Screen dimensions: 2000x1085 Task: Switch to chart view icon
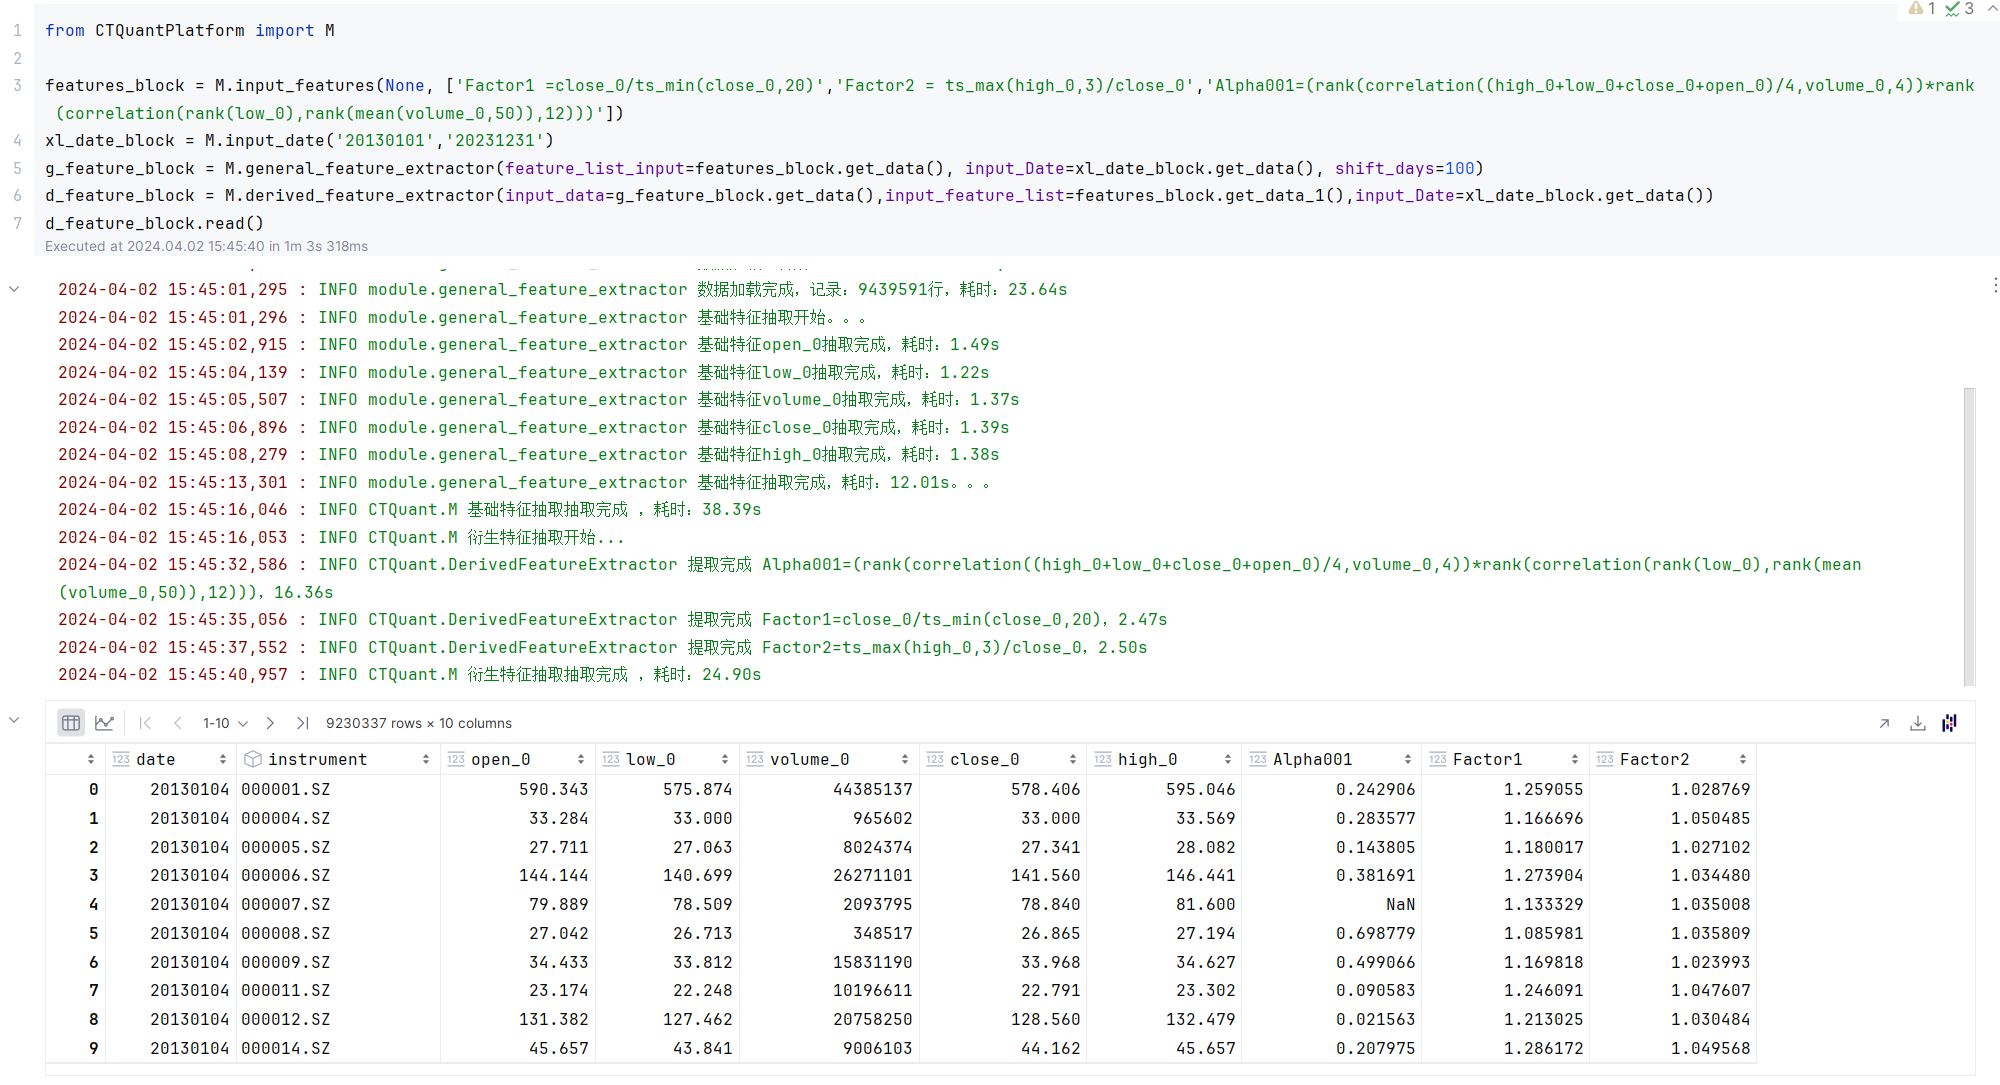tap(104, 723)
